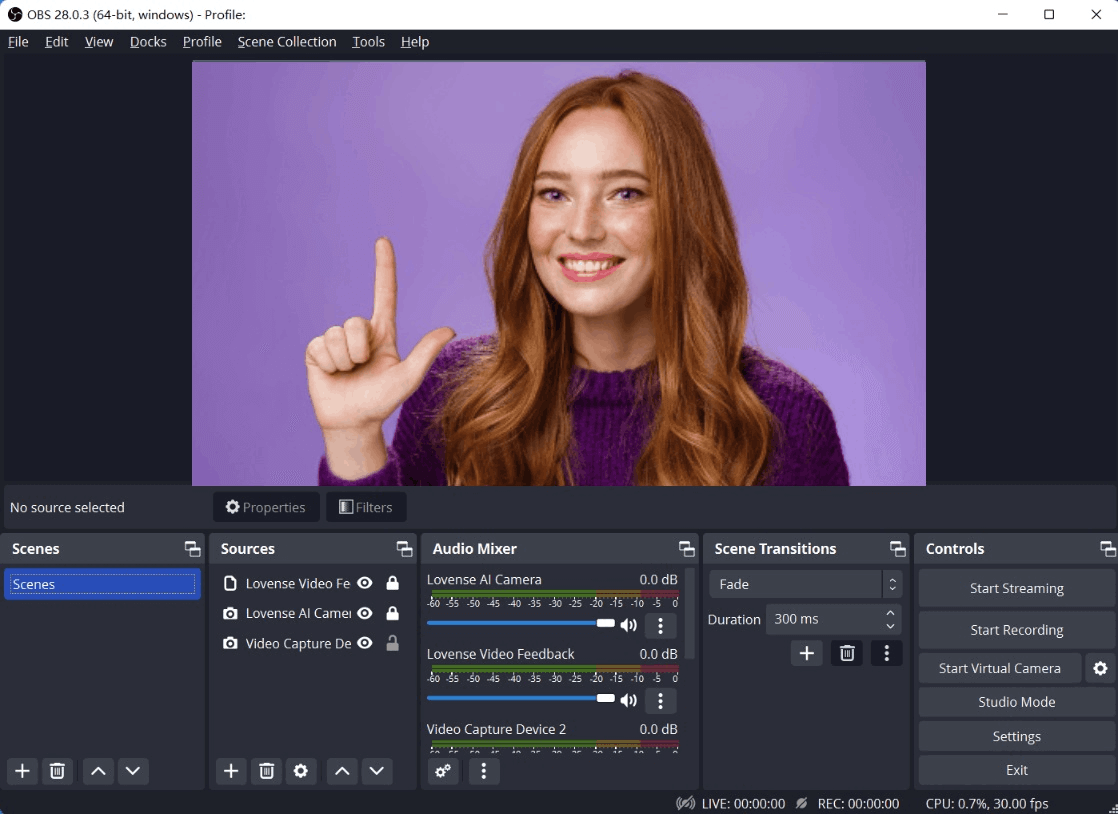Move source up in Sources list
This screenshot has height=814, width=1118.
(342, 771)
